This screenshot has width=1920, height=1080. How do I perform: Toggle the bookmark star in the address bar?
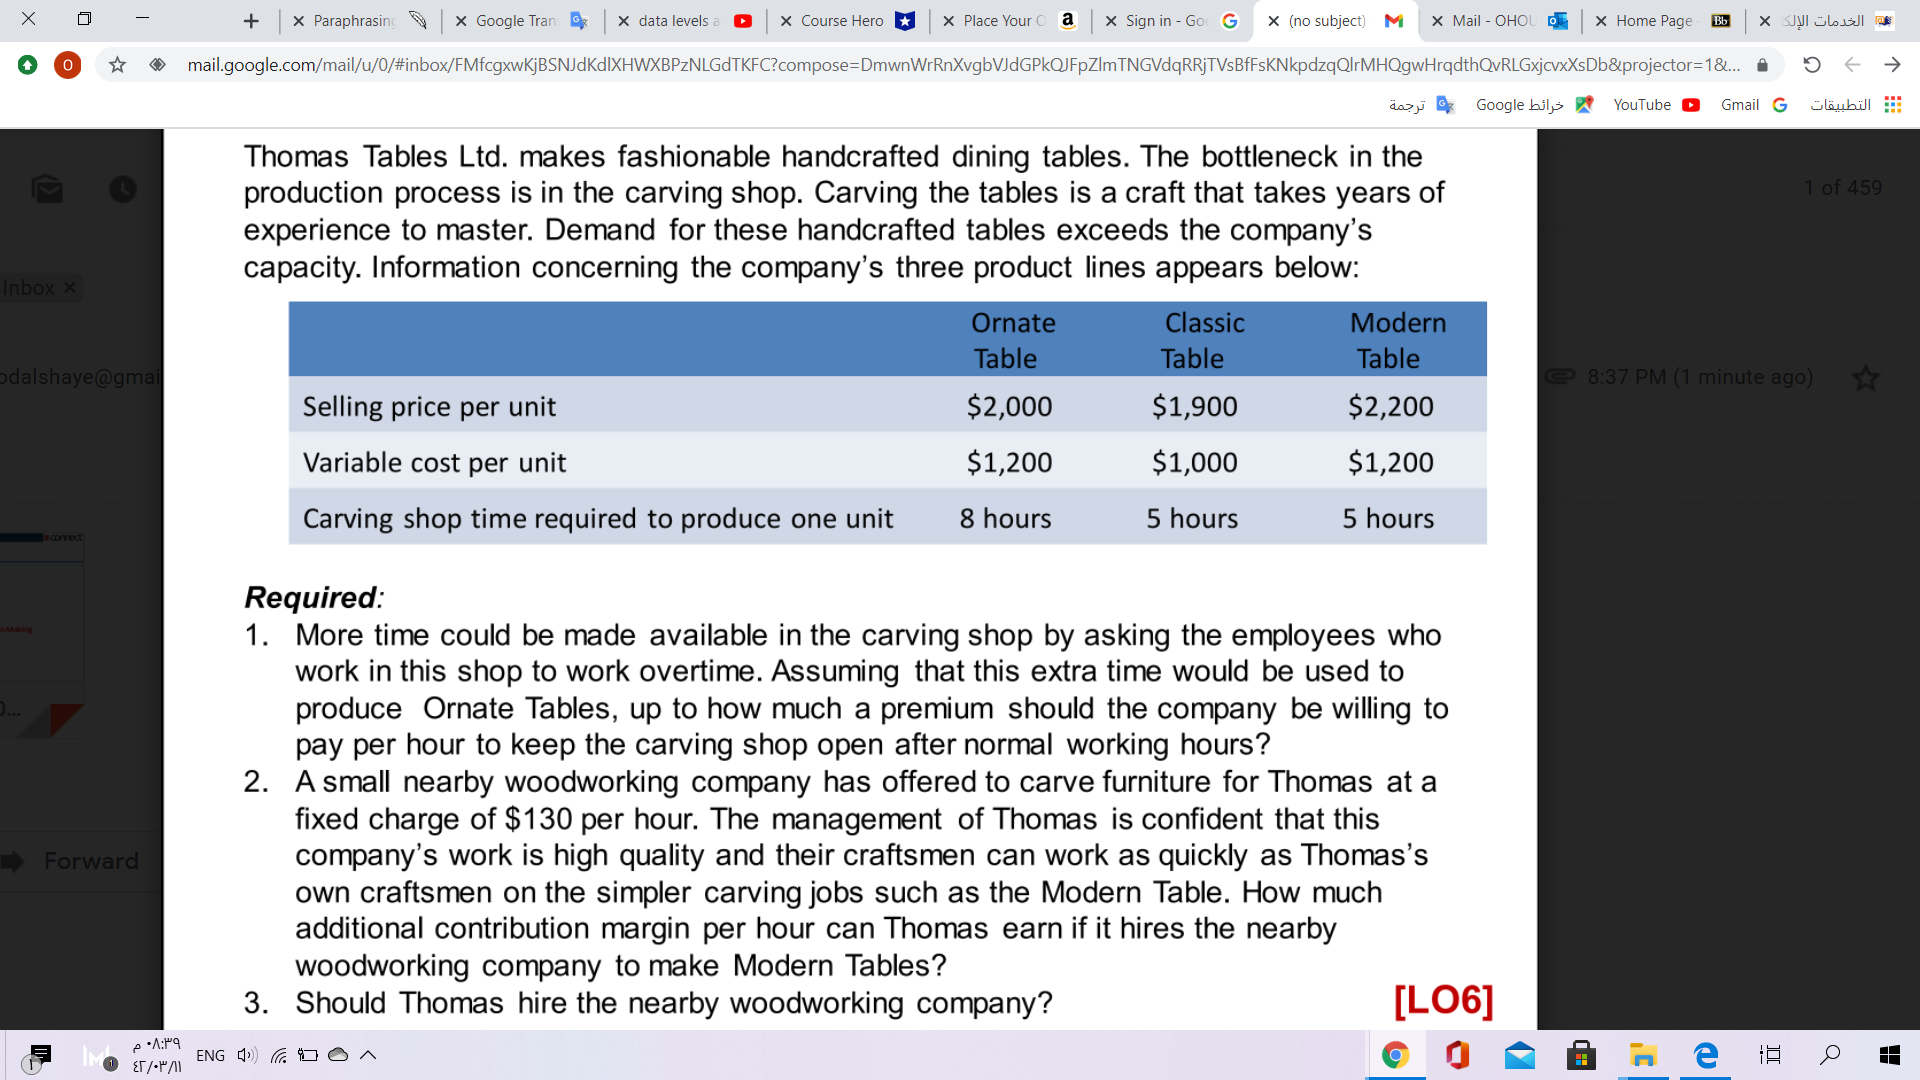[117, 64]
